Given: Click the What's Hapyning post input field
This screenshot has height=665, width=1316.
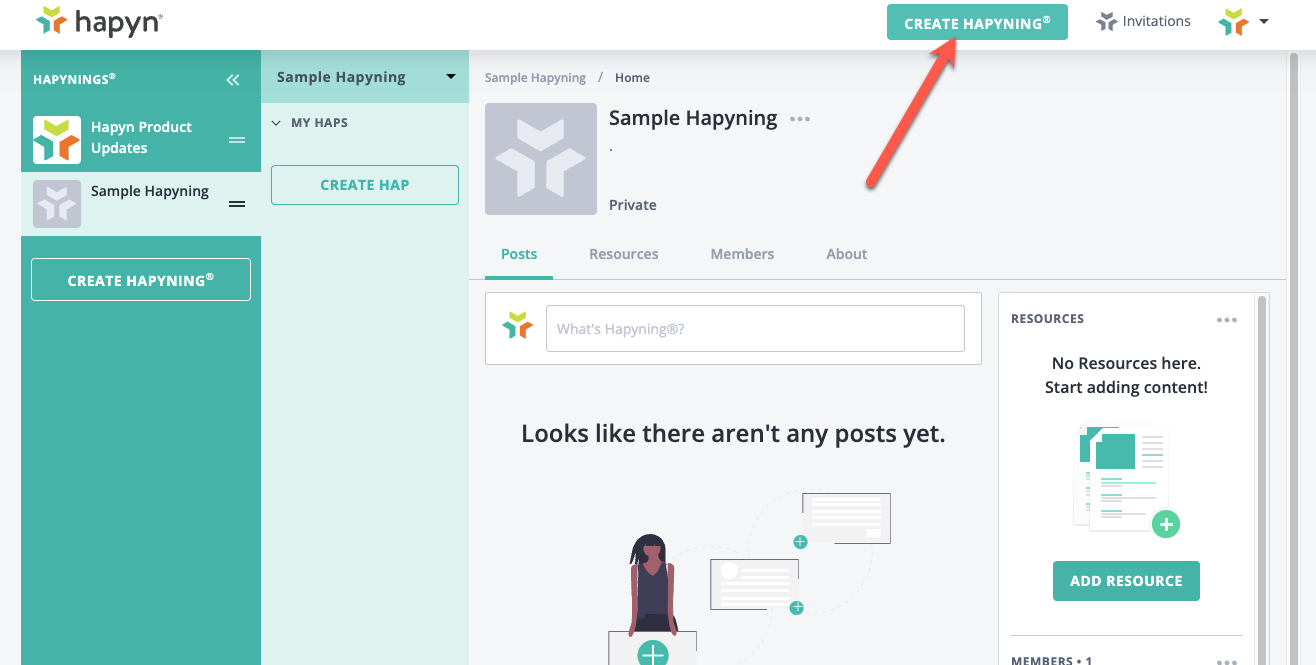Looking at the screenshot, I should pyautogui.click(x=755, y=329).
